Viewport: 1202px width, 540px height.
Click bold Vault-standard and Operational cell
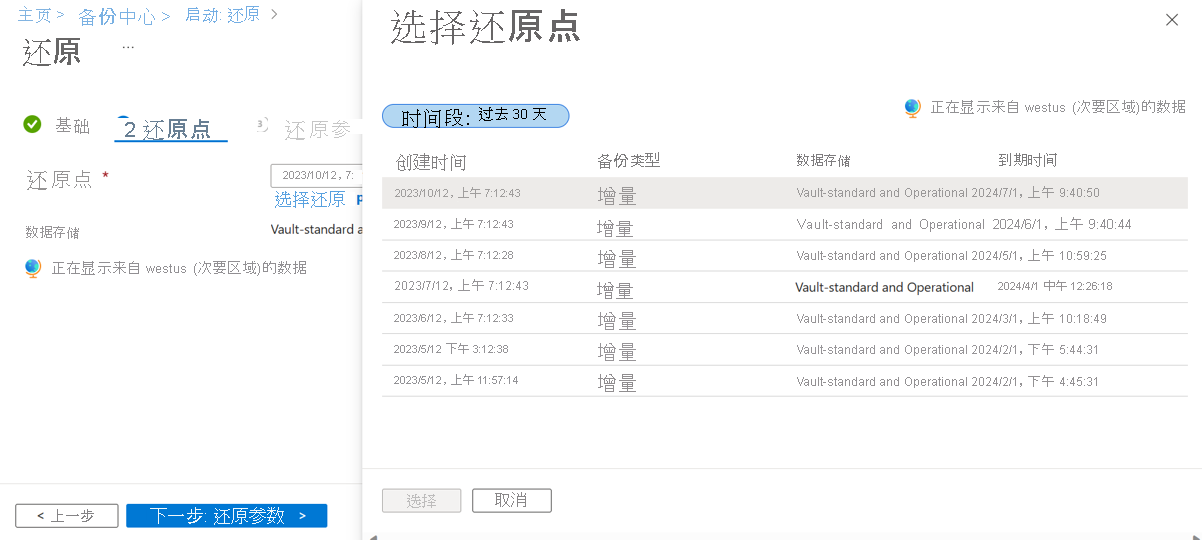[884, 288]
